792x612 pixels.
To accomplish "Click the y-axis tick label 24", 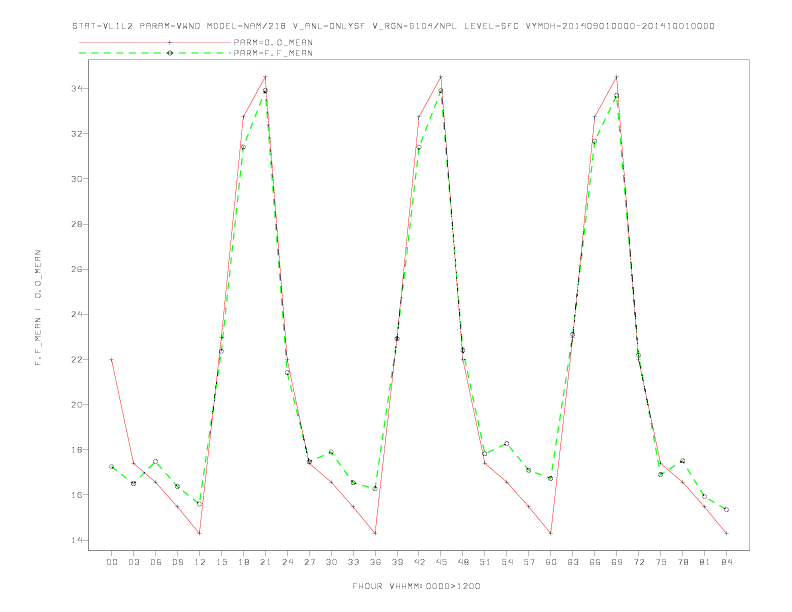I will coord(77,314).
